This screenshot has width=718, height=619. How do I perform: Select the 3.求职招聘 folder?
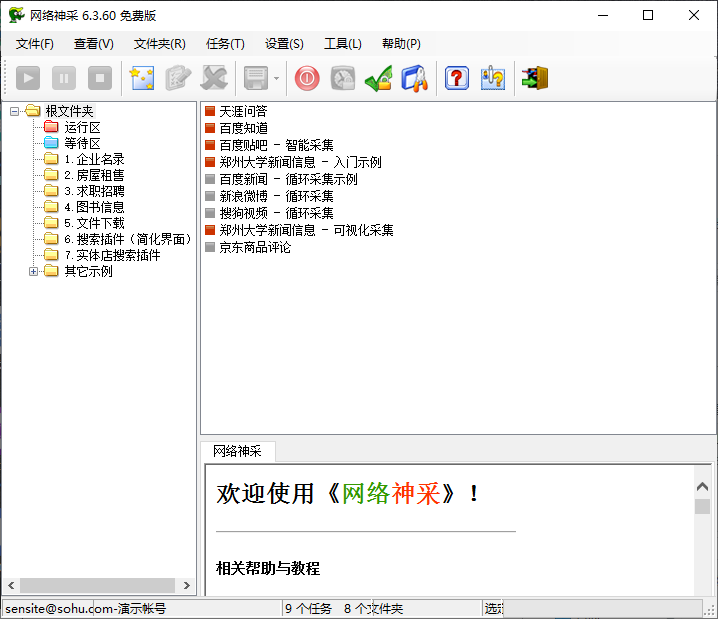point(94,191)
